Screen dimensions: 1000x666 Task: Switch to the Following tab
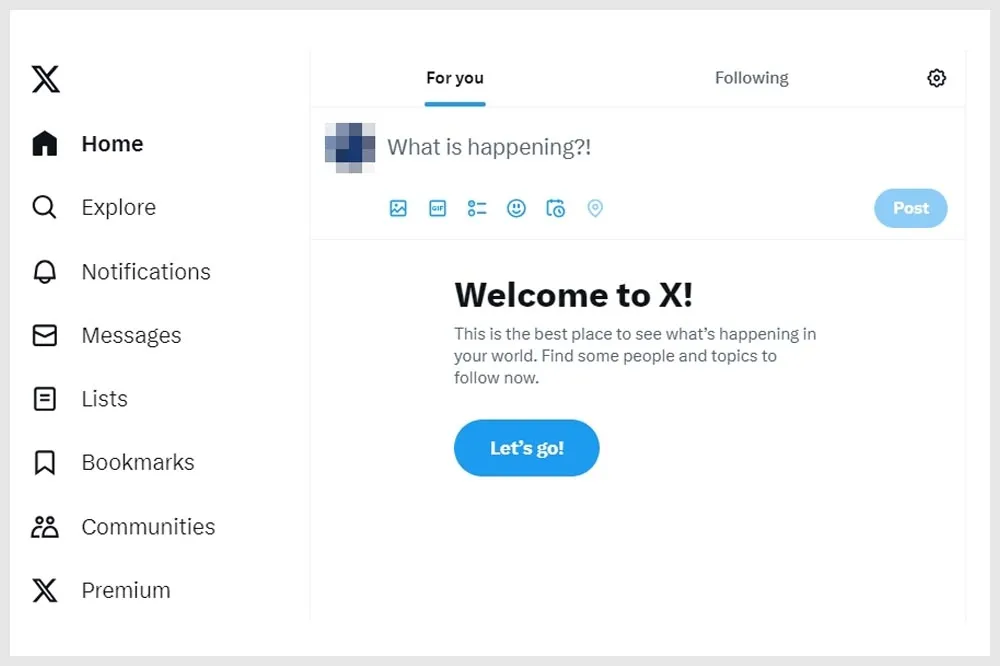(x=751, y=78)
